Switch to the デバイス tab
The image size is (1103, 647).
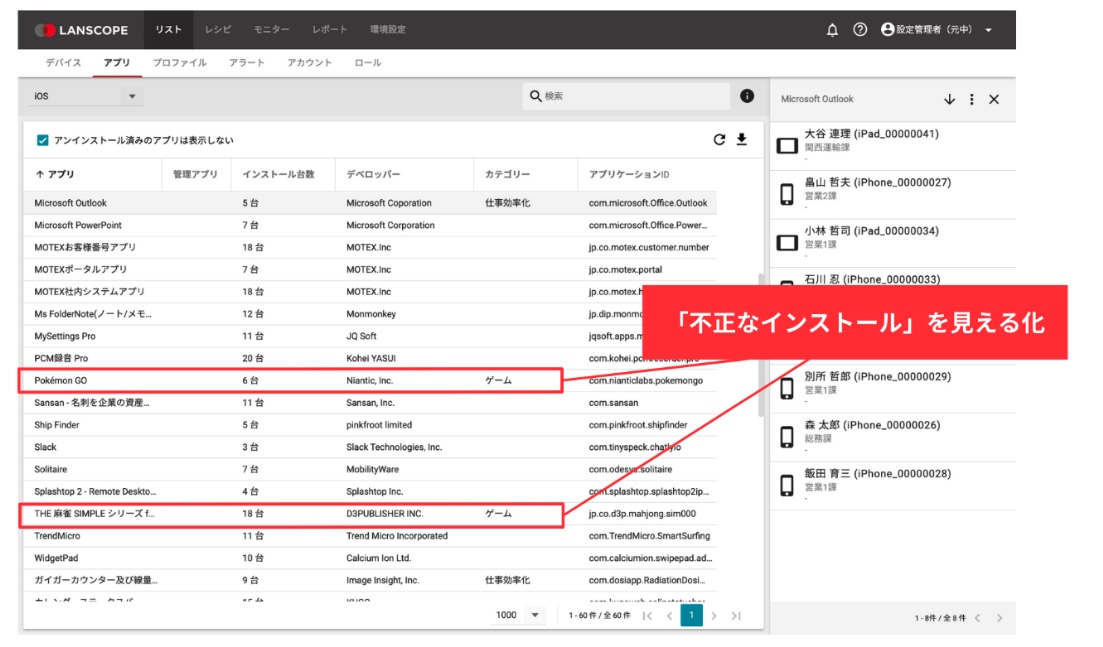tap(63, 63)
